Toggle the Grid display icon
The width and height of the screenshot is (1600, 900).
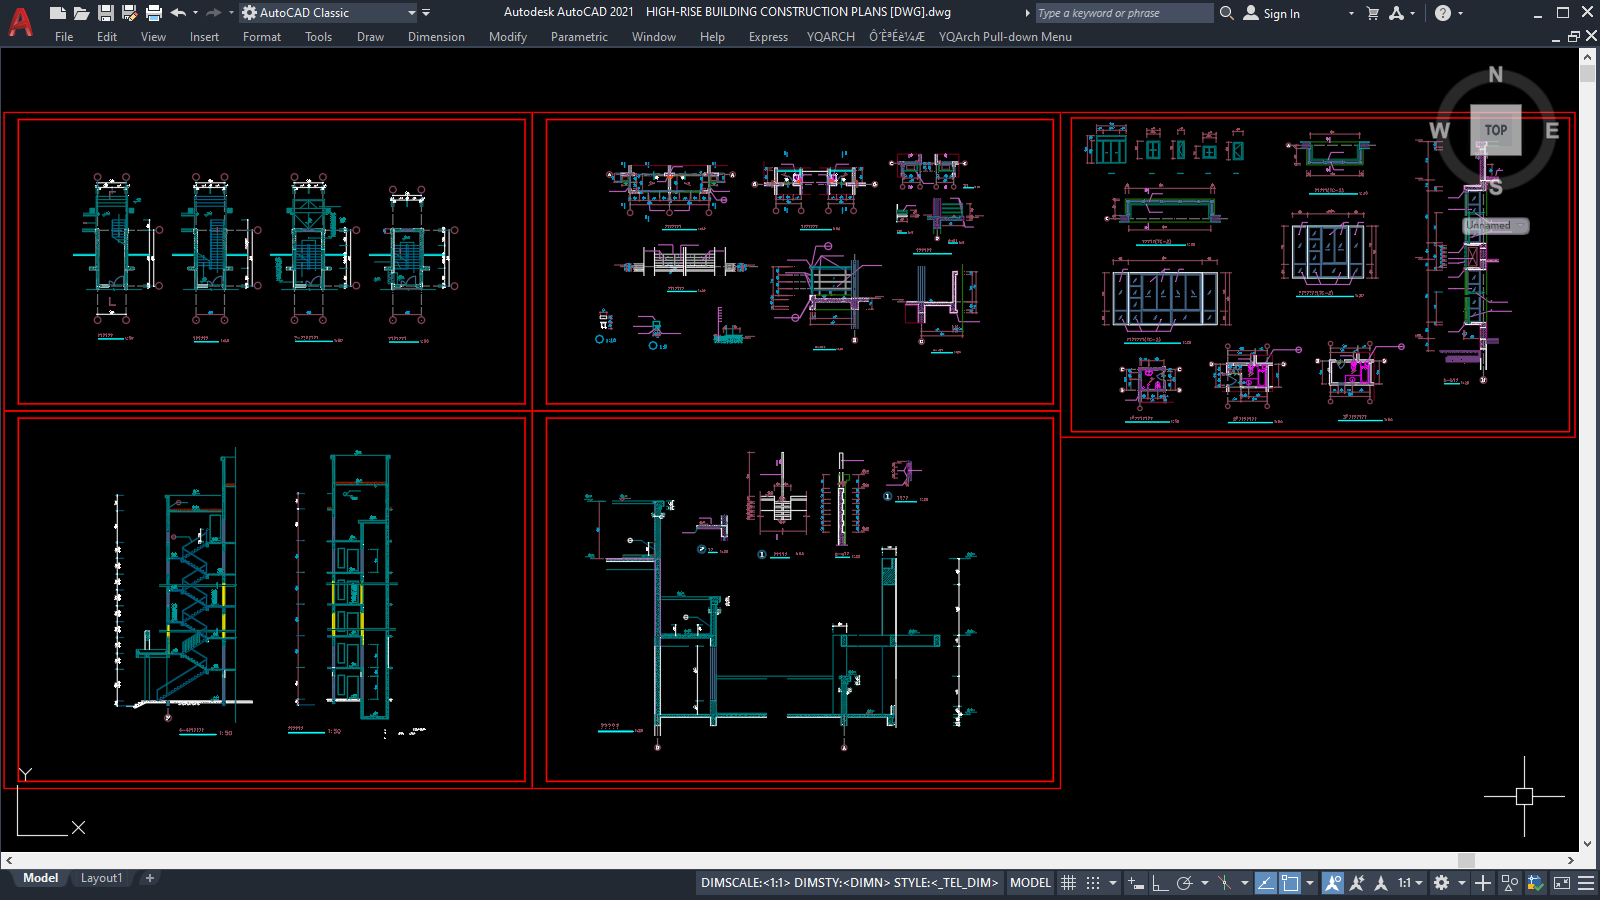[x=1069, y=883]
